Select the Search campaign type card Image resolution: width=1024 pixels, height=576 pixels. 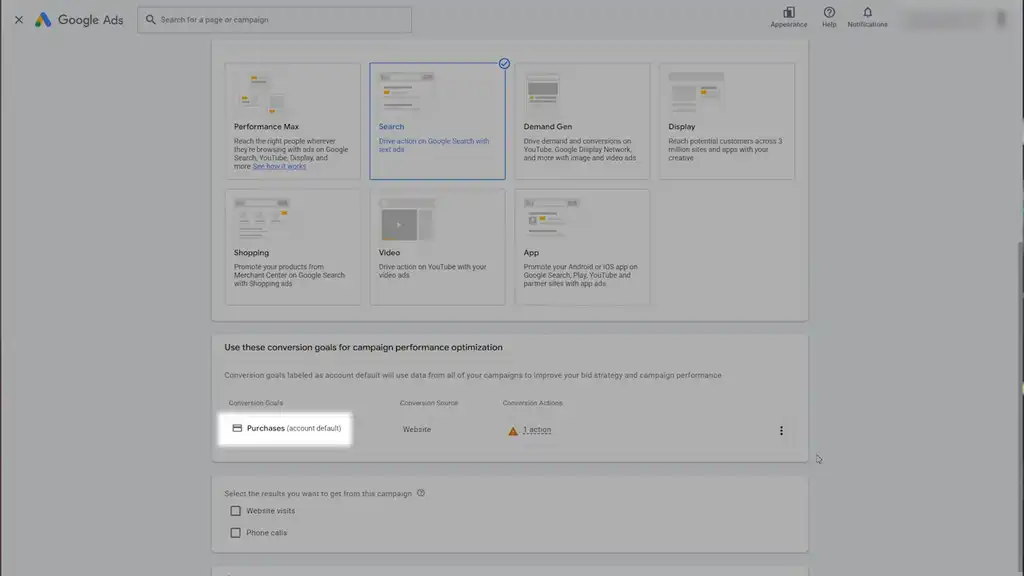click(x=438, y=121)
